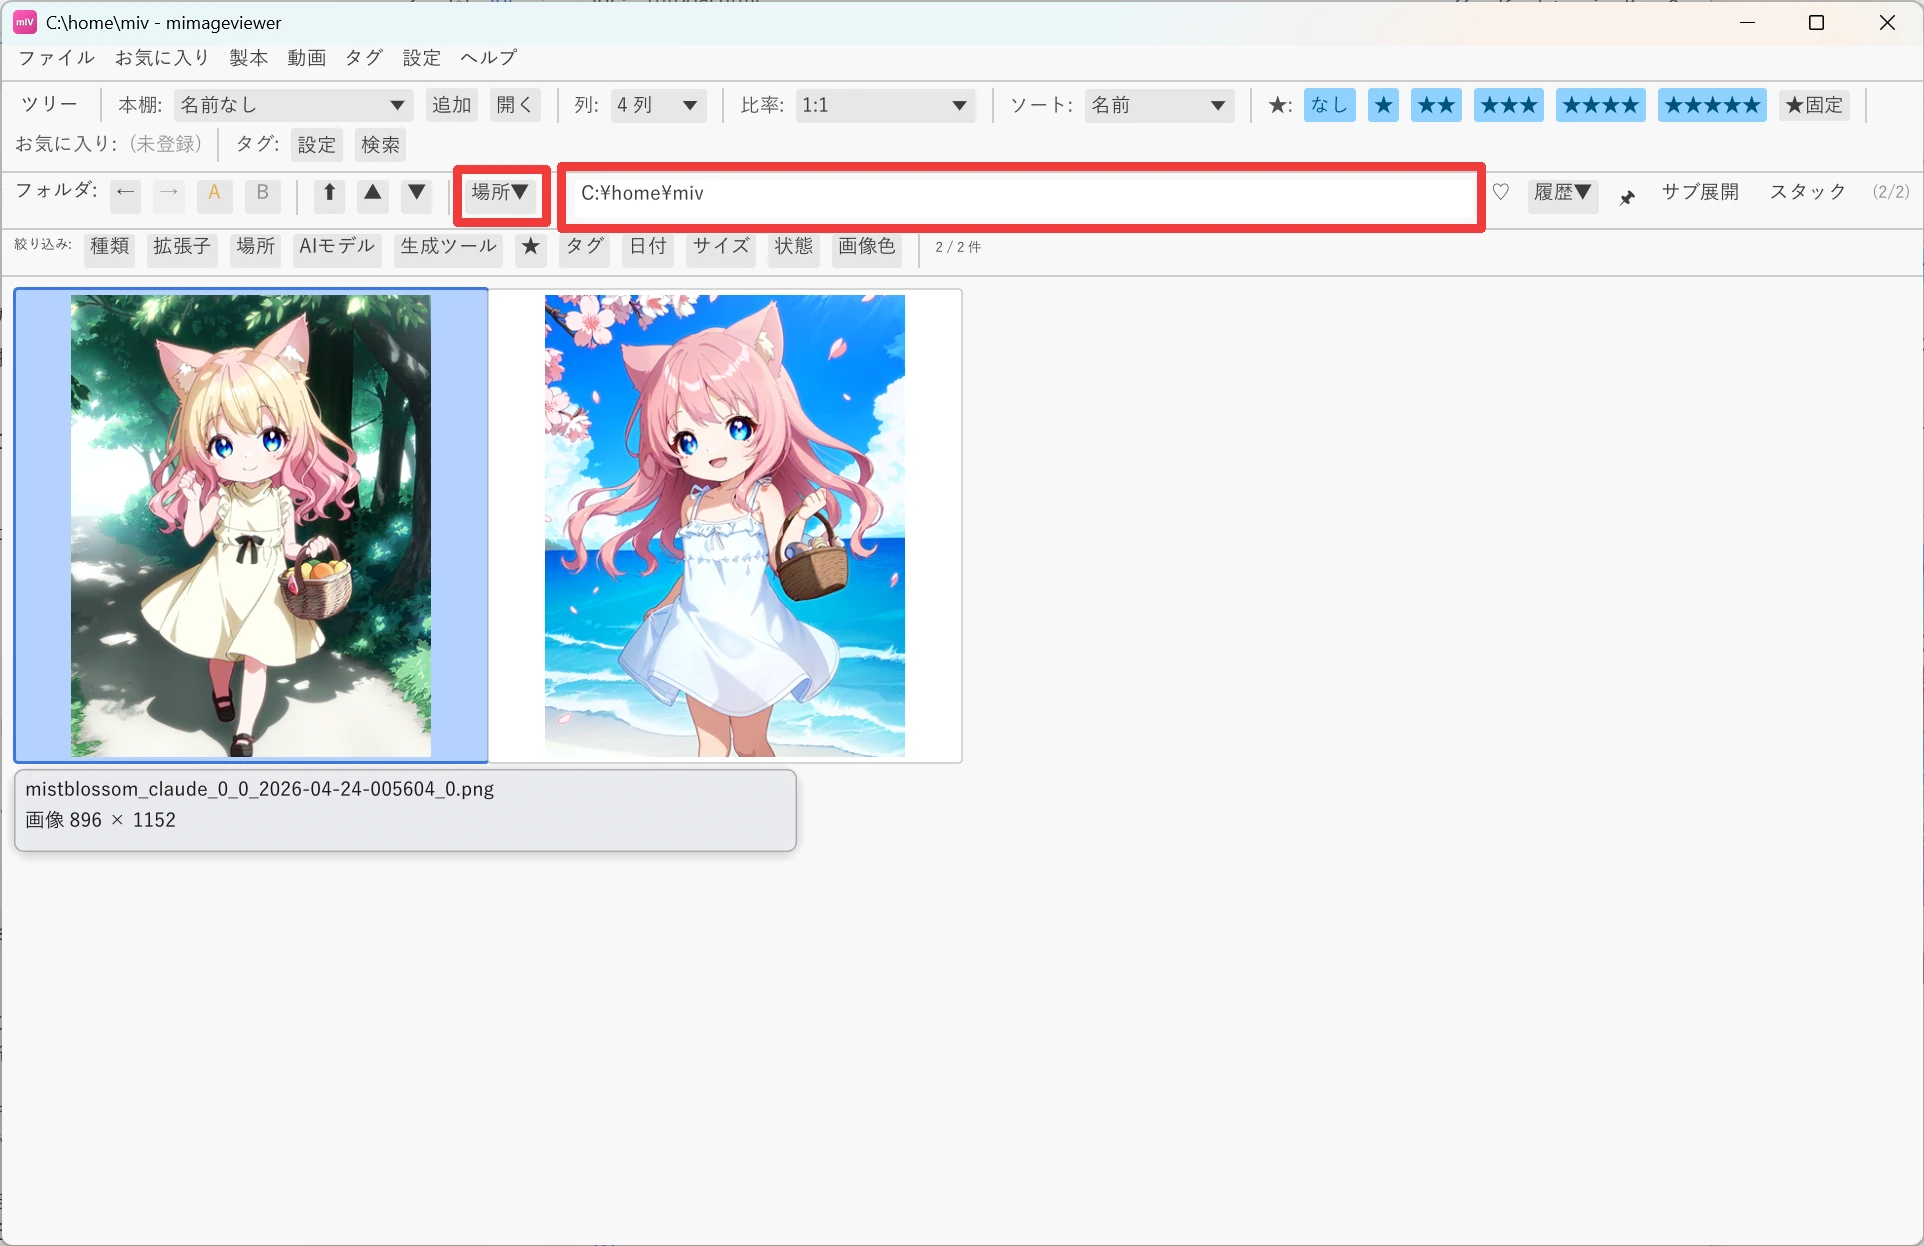Add current folder to favorites with the heart icon

pyautogui.click(x=1501, y=192)
